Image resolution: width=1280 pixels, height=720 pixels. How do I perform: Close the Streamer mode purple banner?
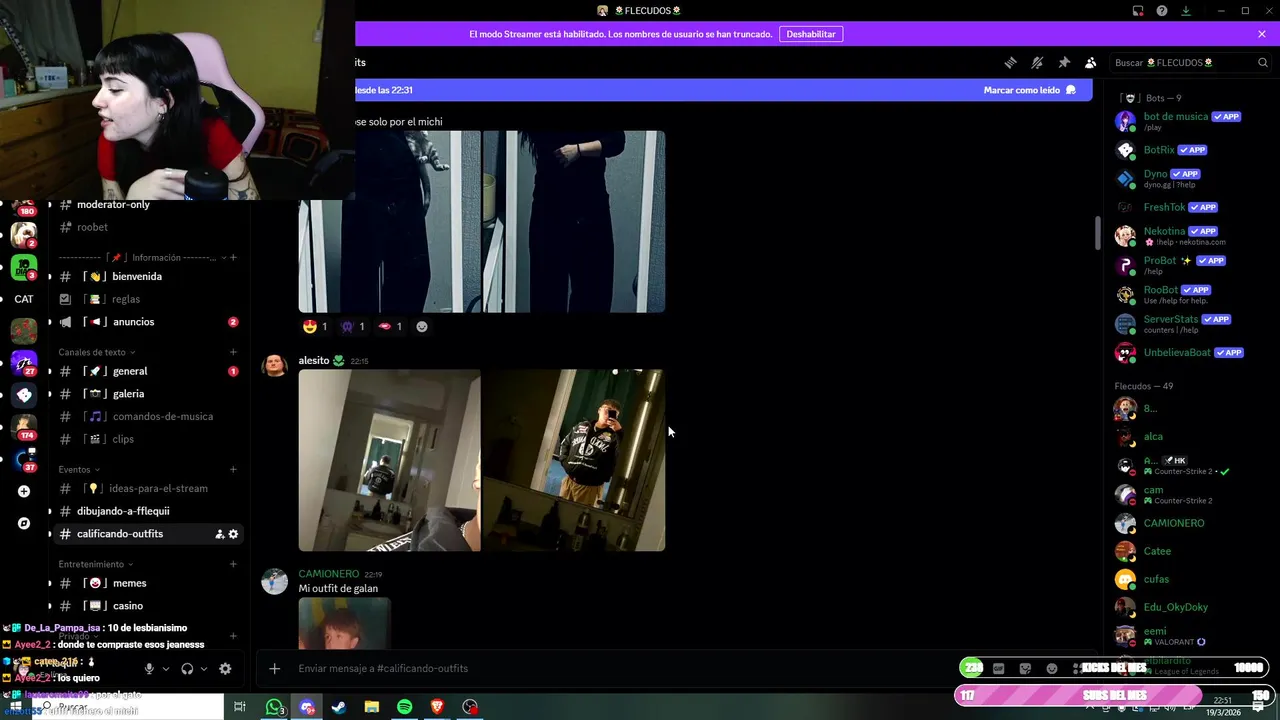pos(1262,34)
